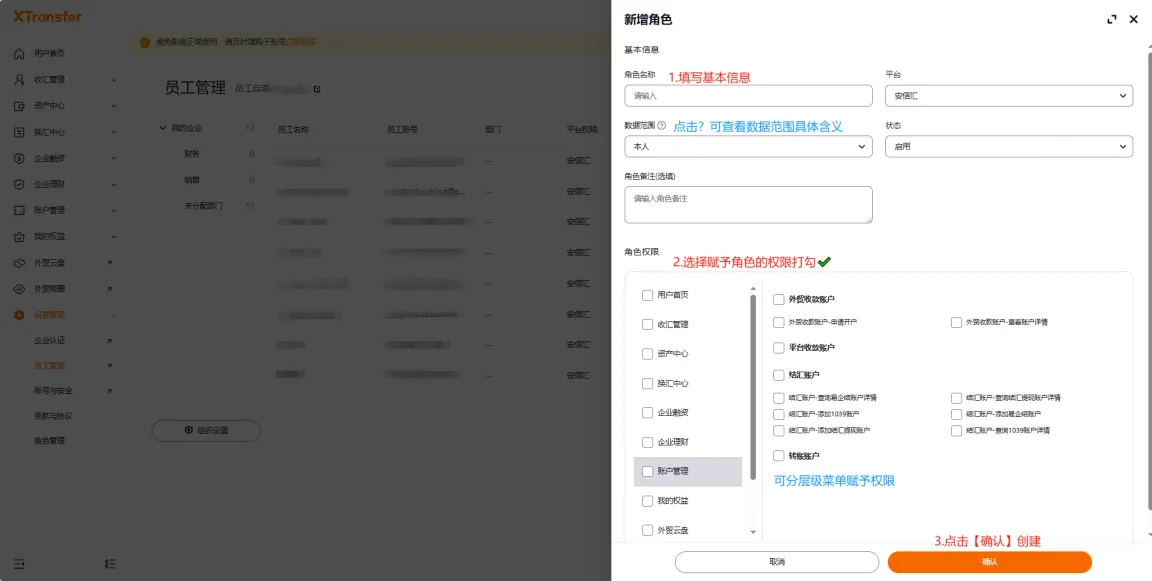The image size is (1152, 581).
Task: Open 角色管理 in the sidebar submenu
Action: [x=49, y=441]
